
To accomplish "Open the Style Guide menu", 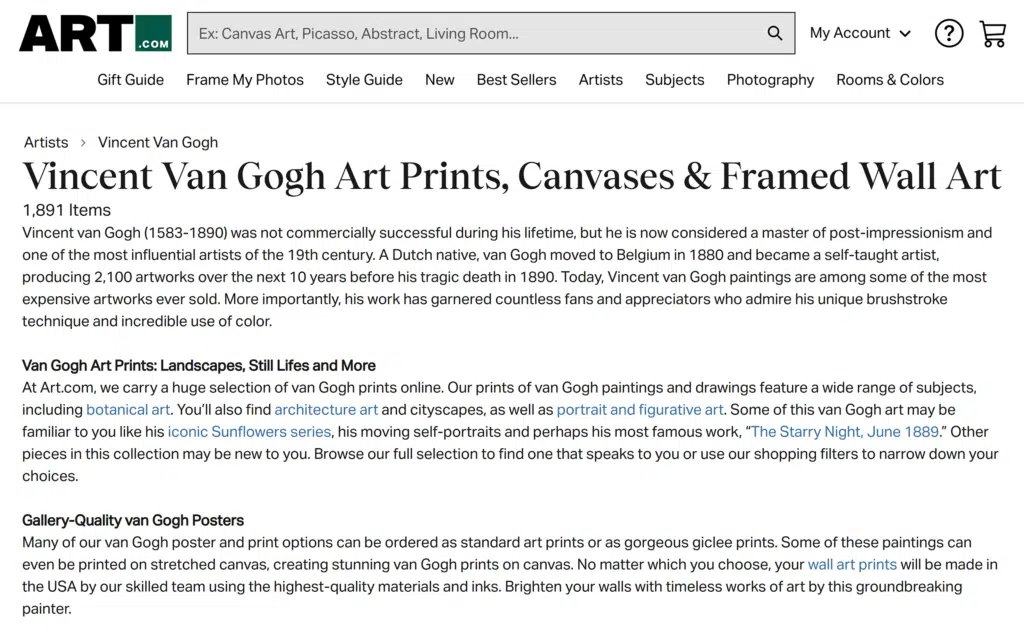I will coord(364,80).
